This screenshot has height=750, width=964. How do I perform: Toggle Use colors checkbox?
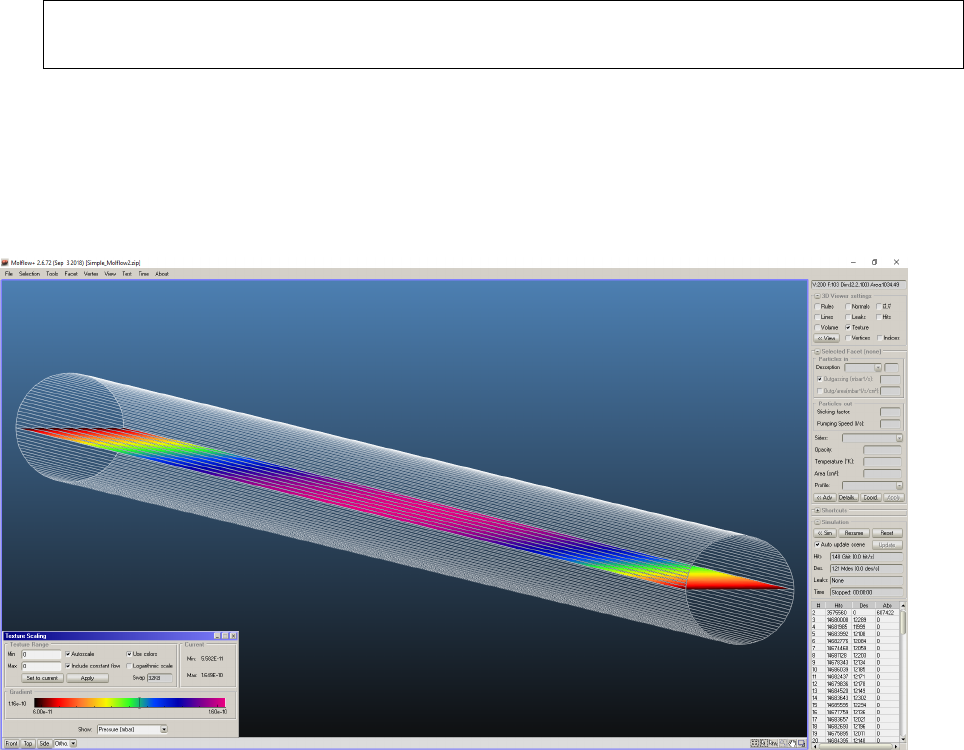(129, 654)
